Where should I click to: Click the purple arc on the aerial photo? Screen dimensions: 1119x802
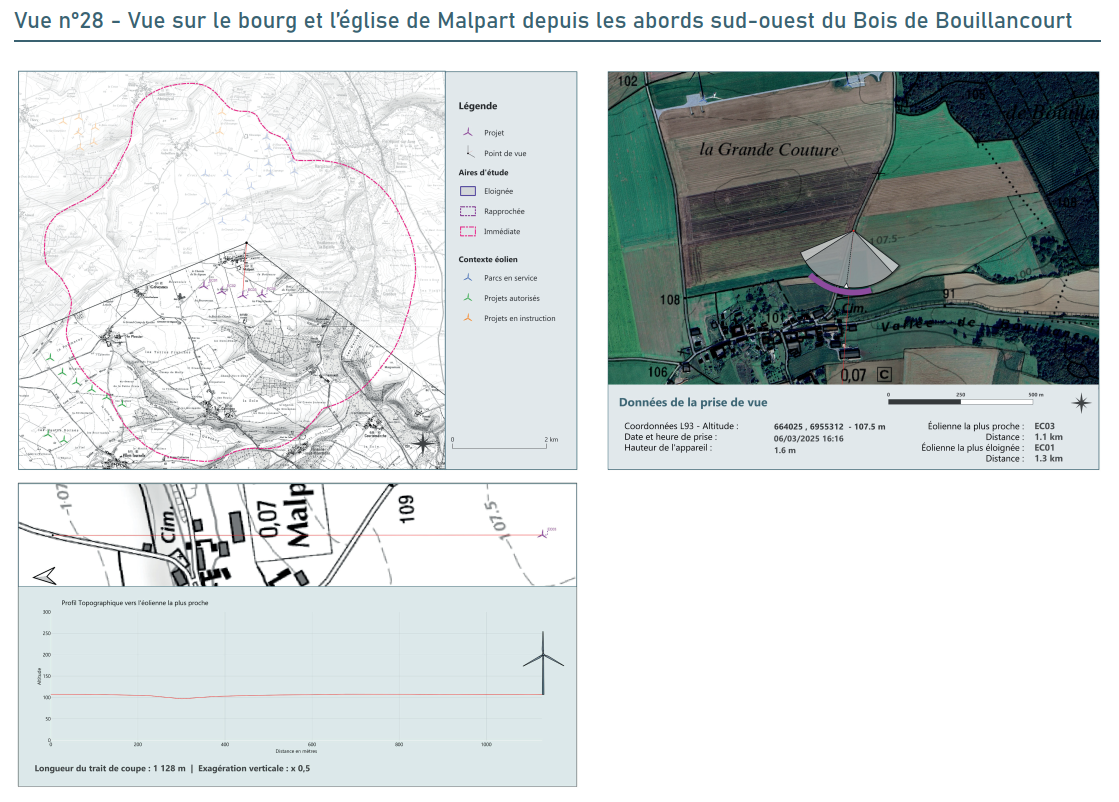(840, 287)
